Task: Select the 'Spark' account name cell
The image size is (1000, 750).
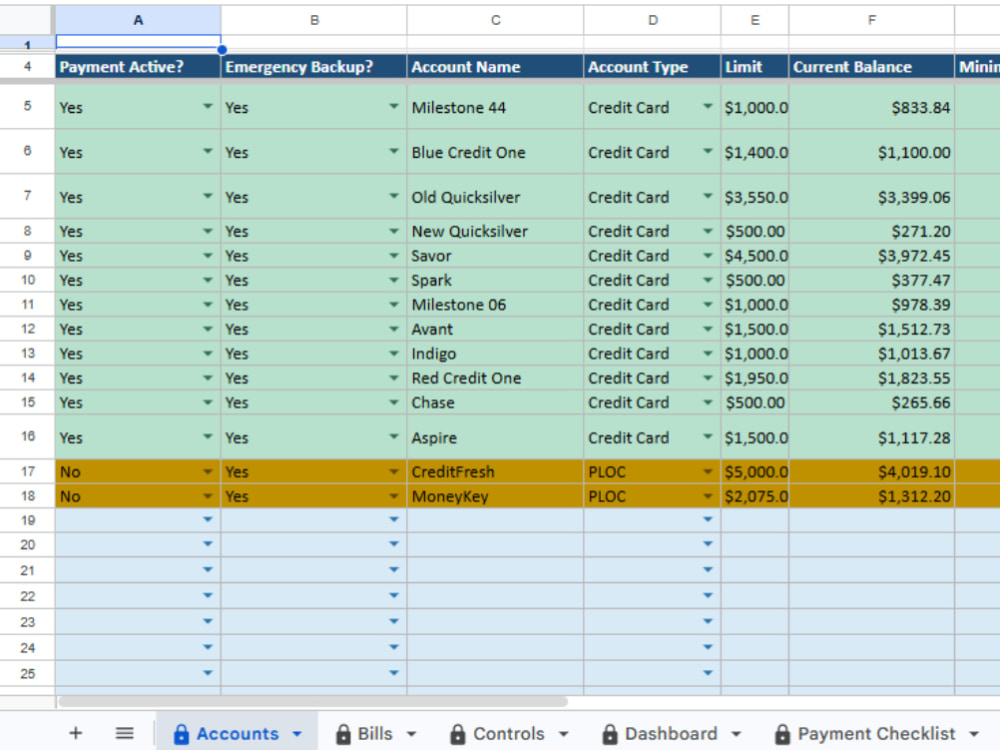Action: coord(495,280)
